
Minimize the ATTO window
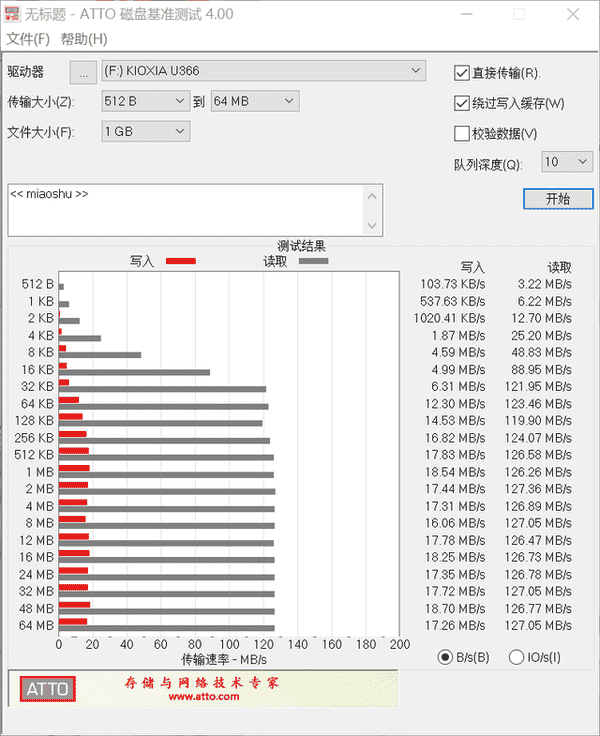tap(467, 14)
